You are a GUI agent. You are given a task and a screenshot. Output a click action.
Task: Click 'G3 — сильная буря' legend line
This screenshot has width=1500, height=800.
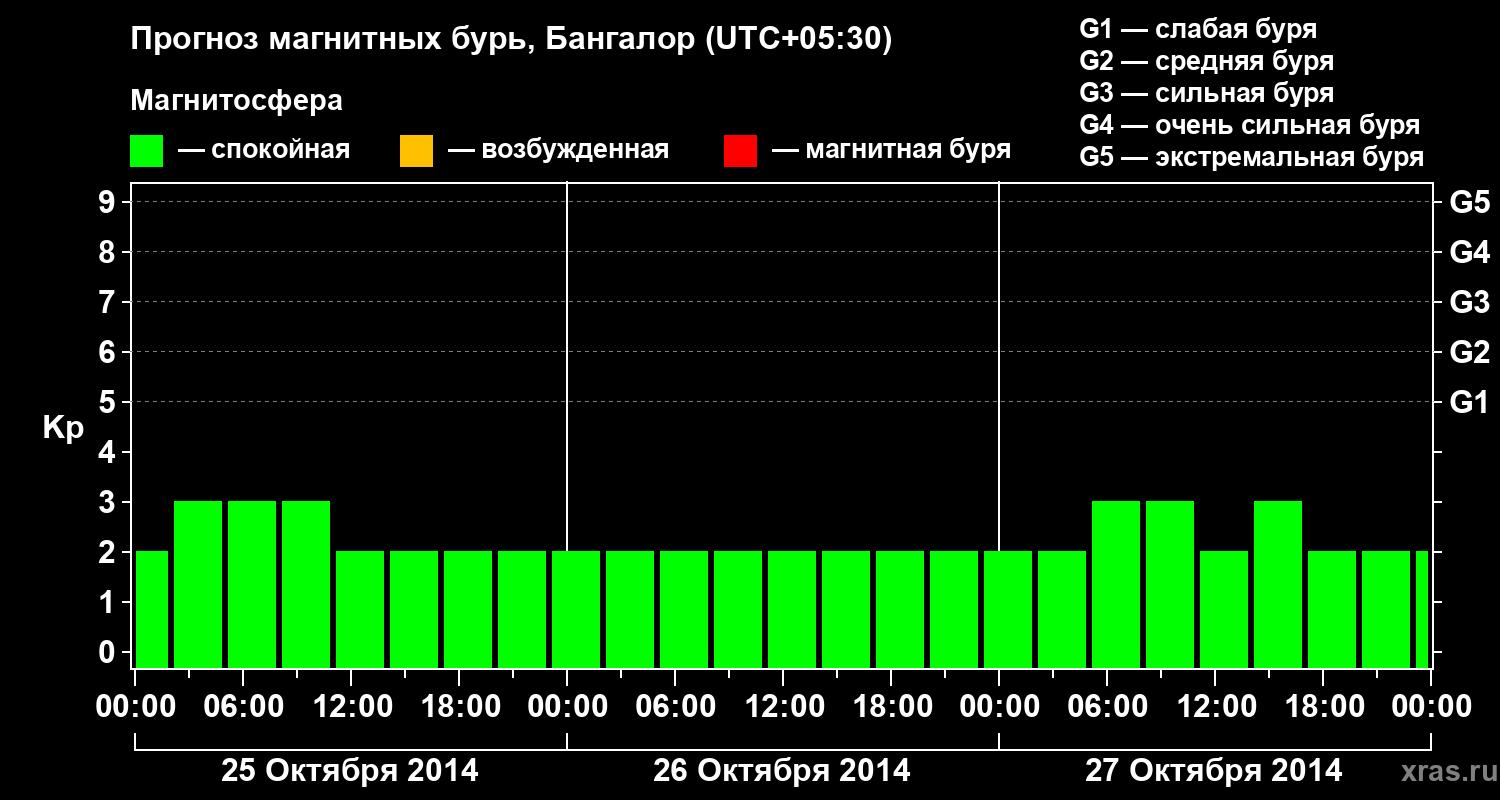1206,93
